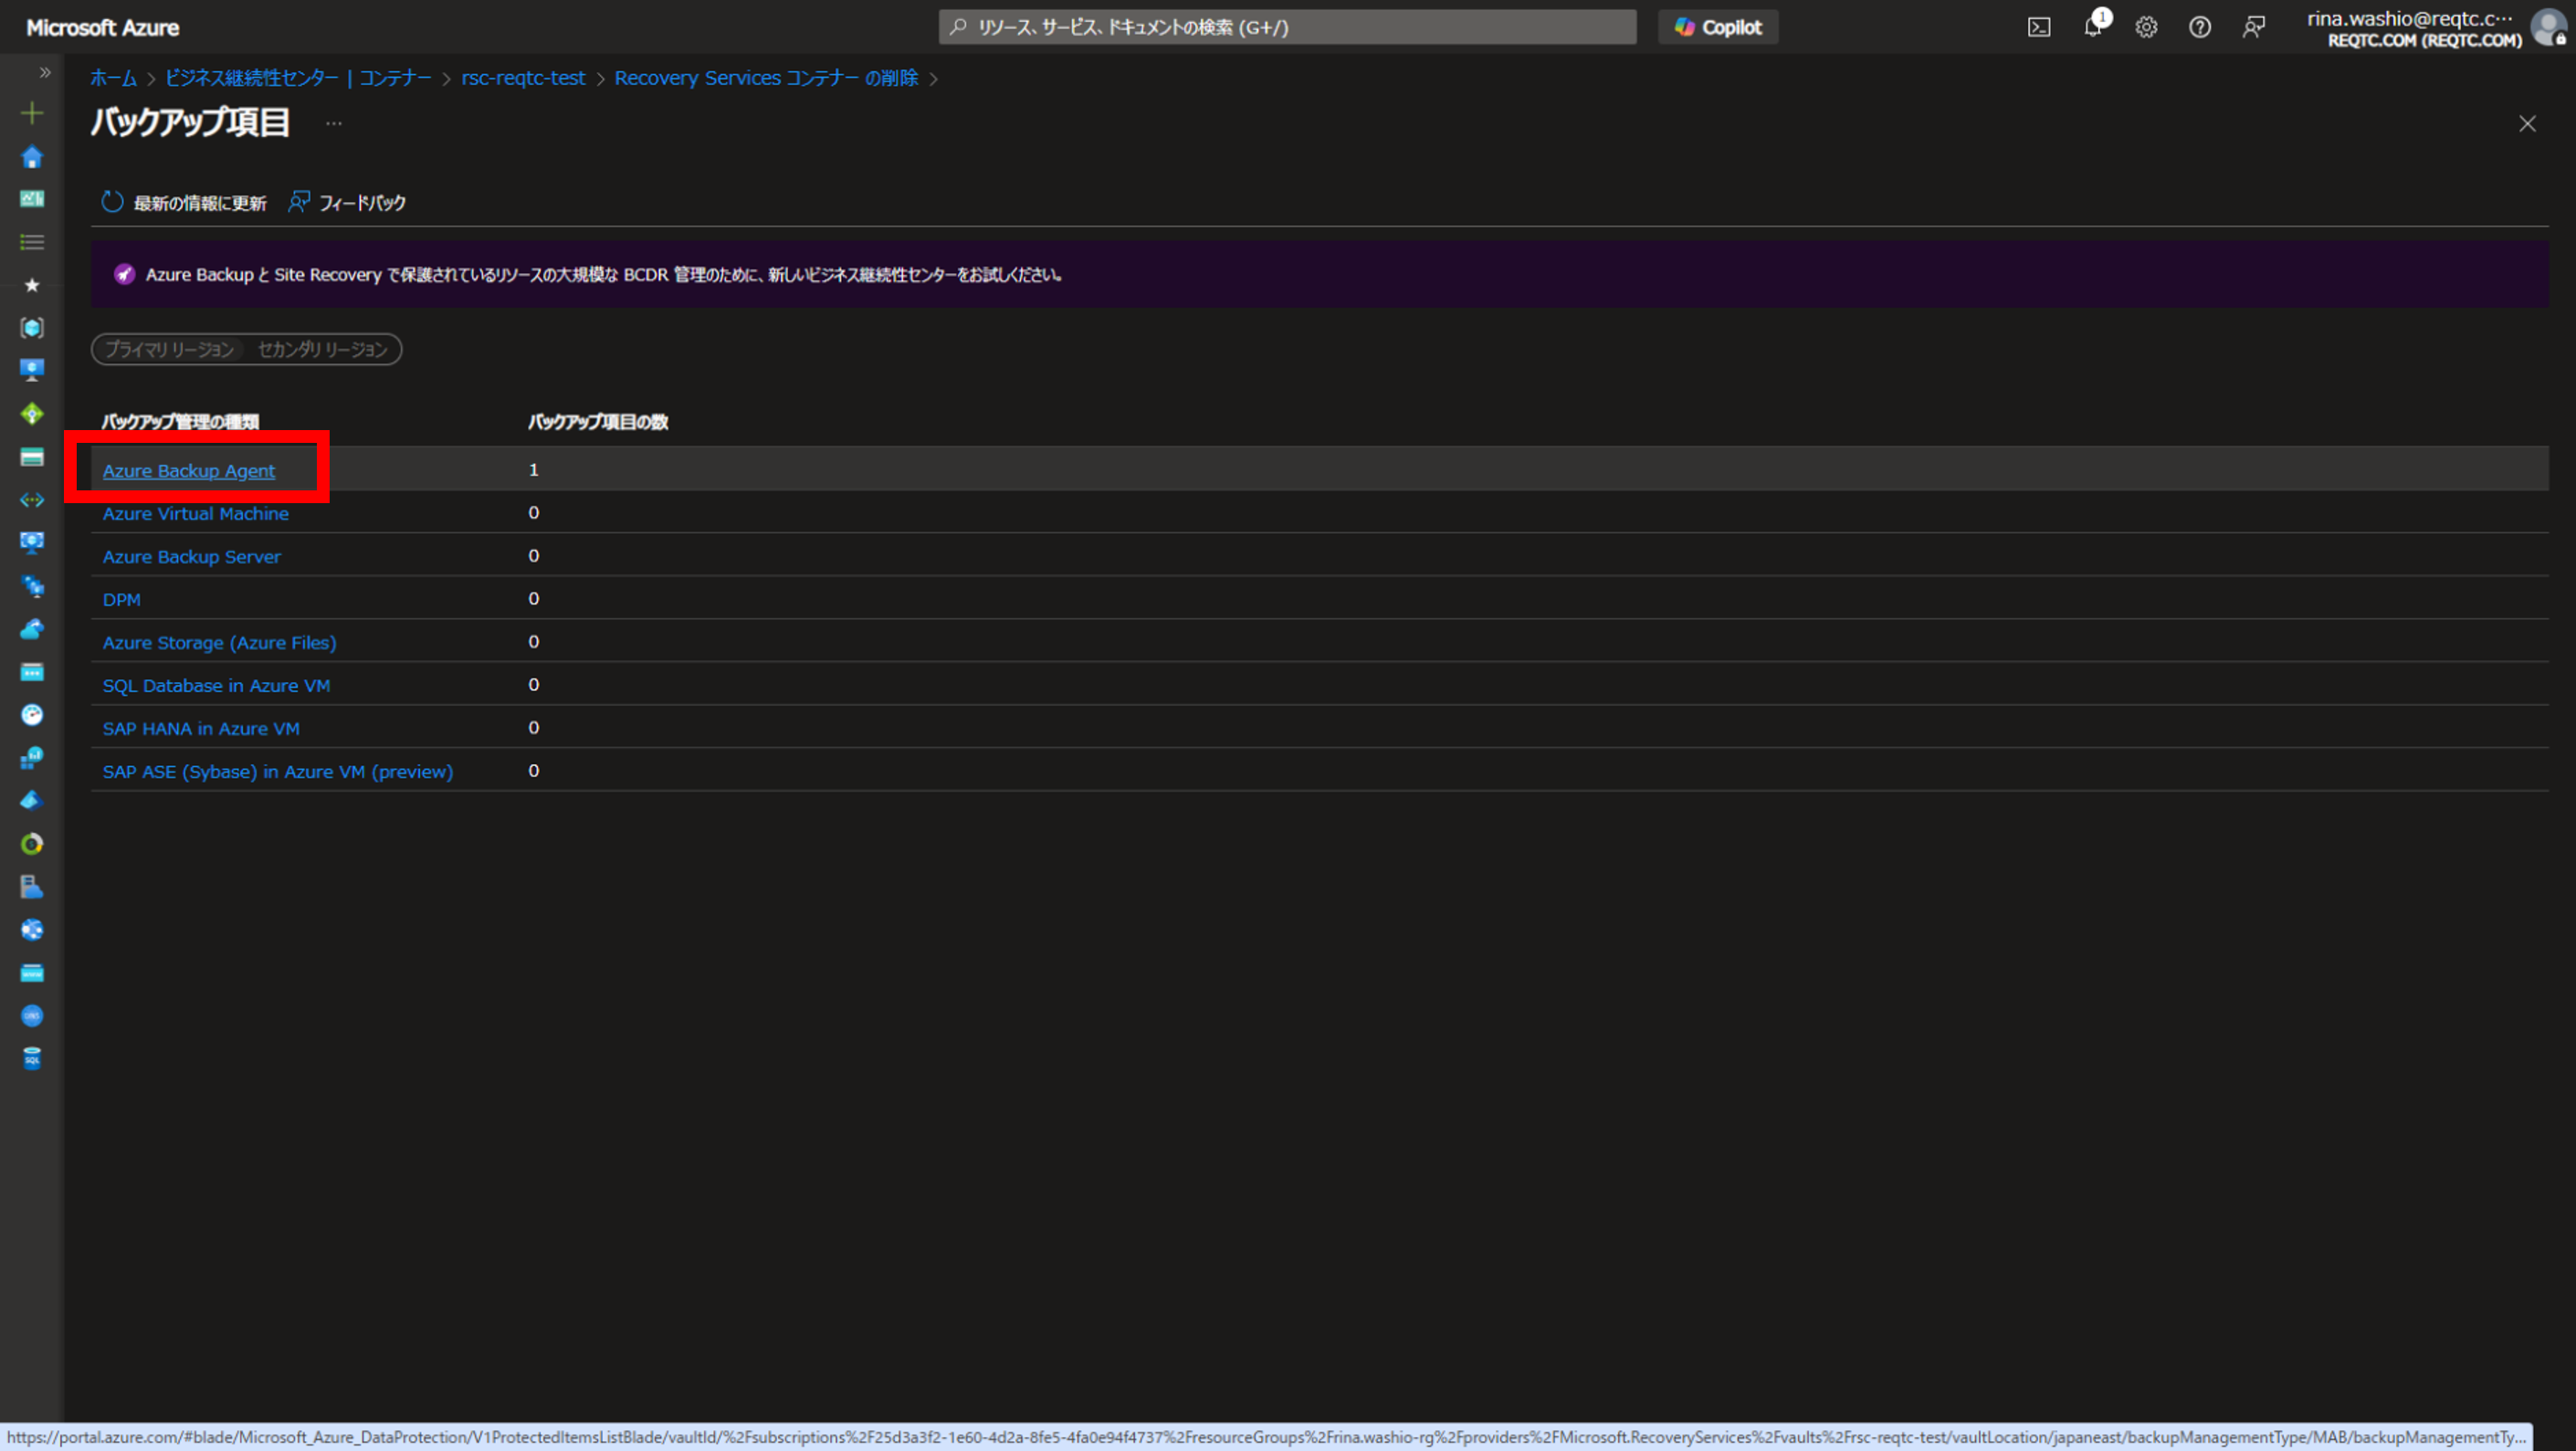Open Dashboard from the sidebar chart icon
Viewport: 2576px width, 1451px height.
click(x=32, y=199)
